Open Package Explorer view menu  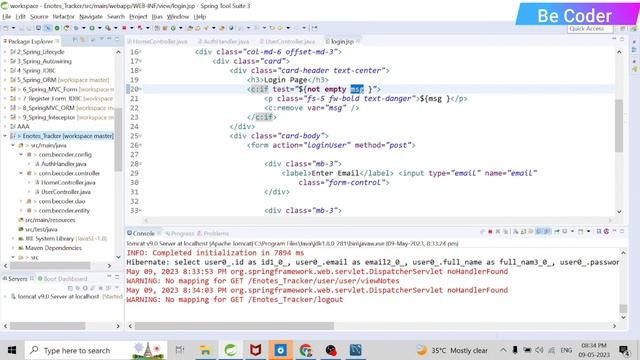(x=101, y=40)
